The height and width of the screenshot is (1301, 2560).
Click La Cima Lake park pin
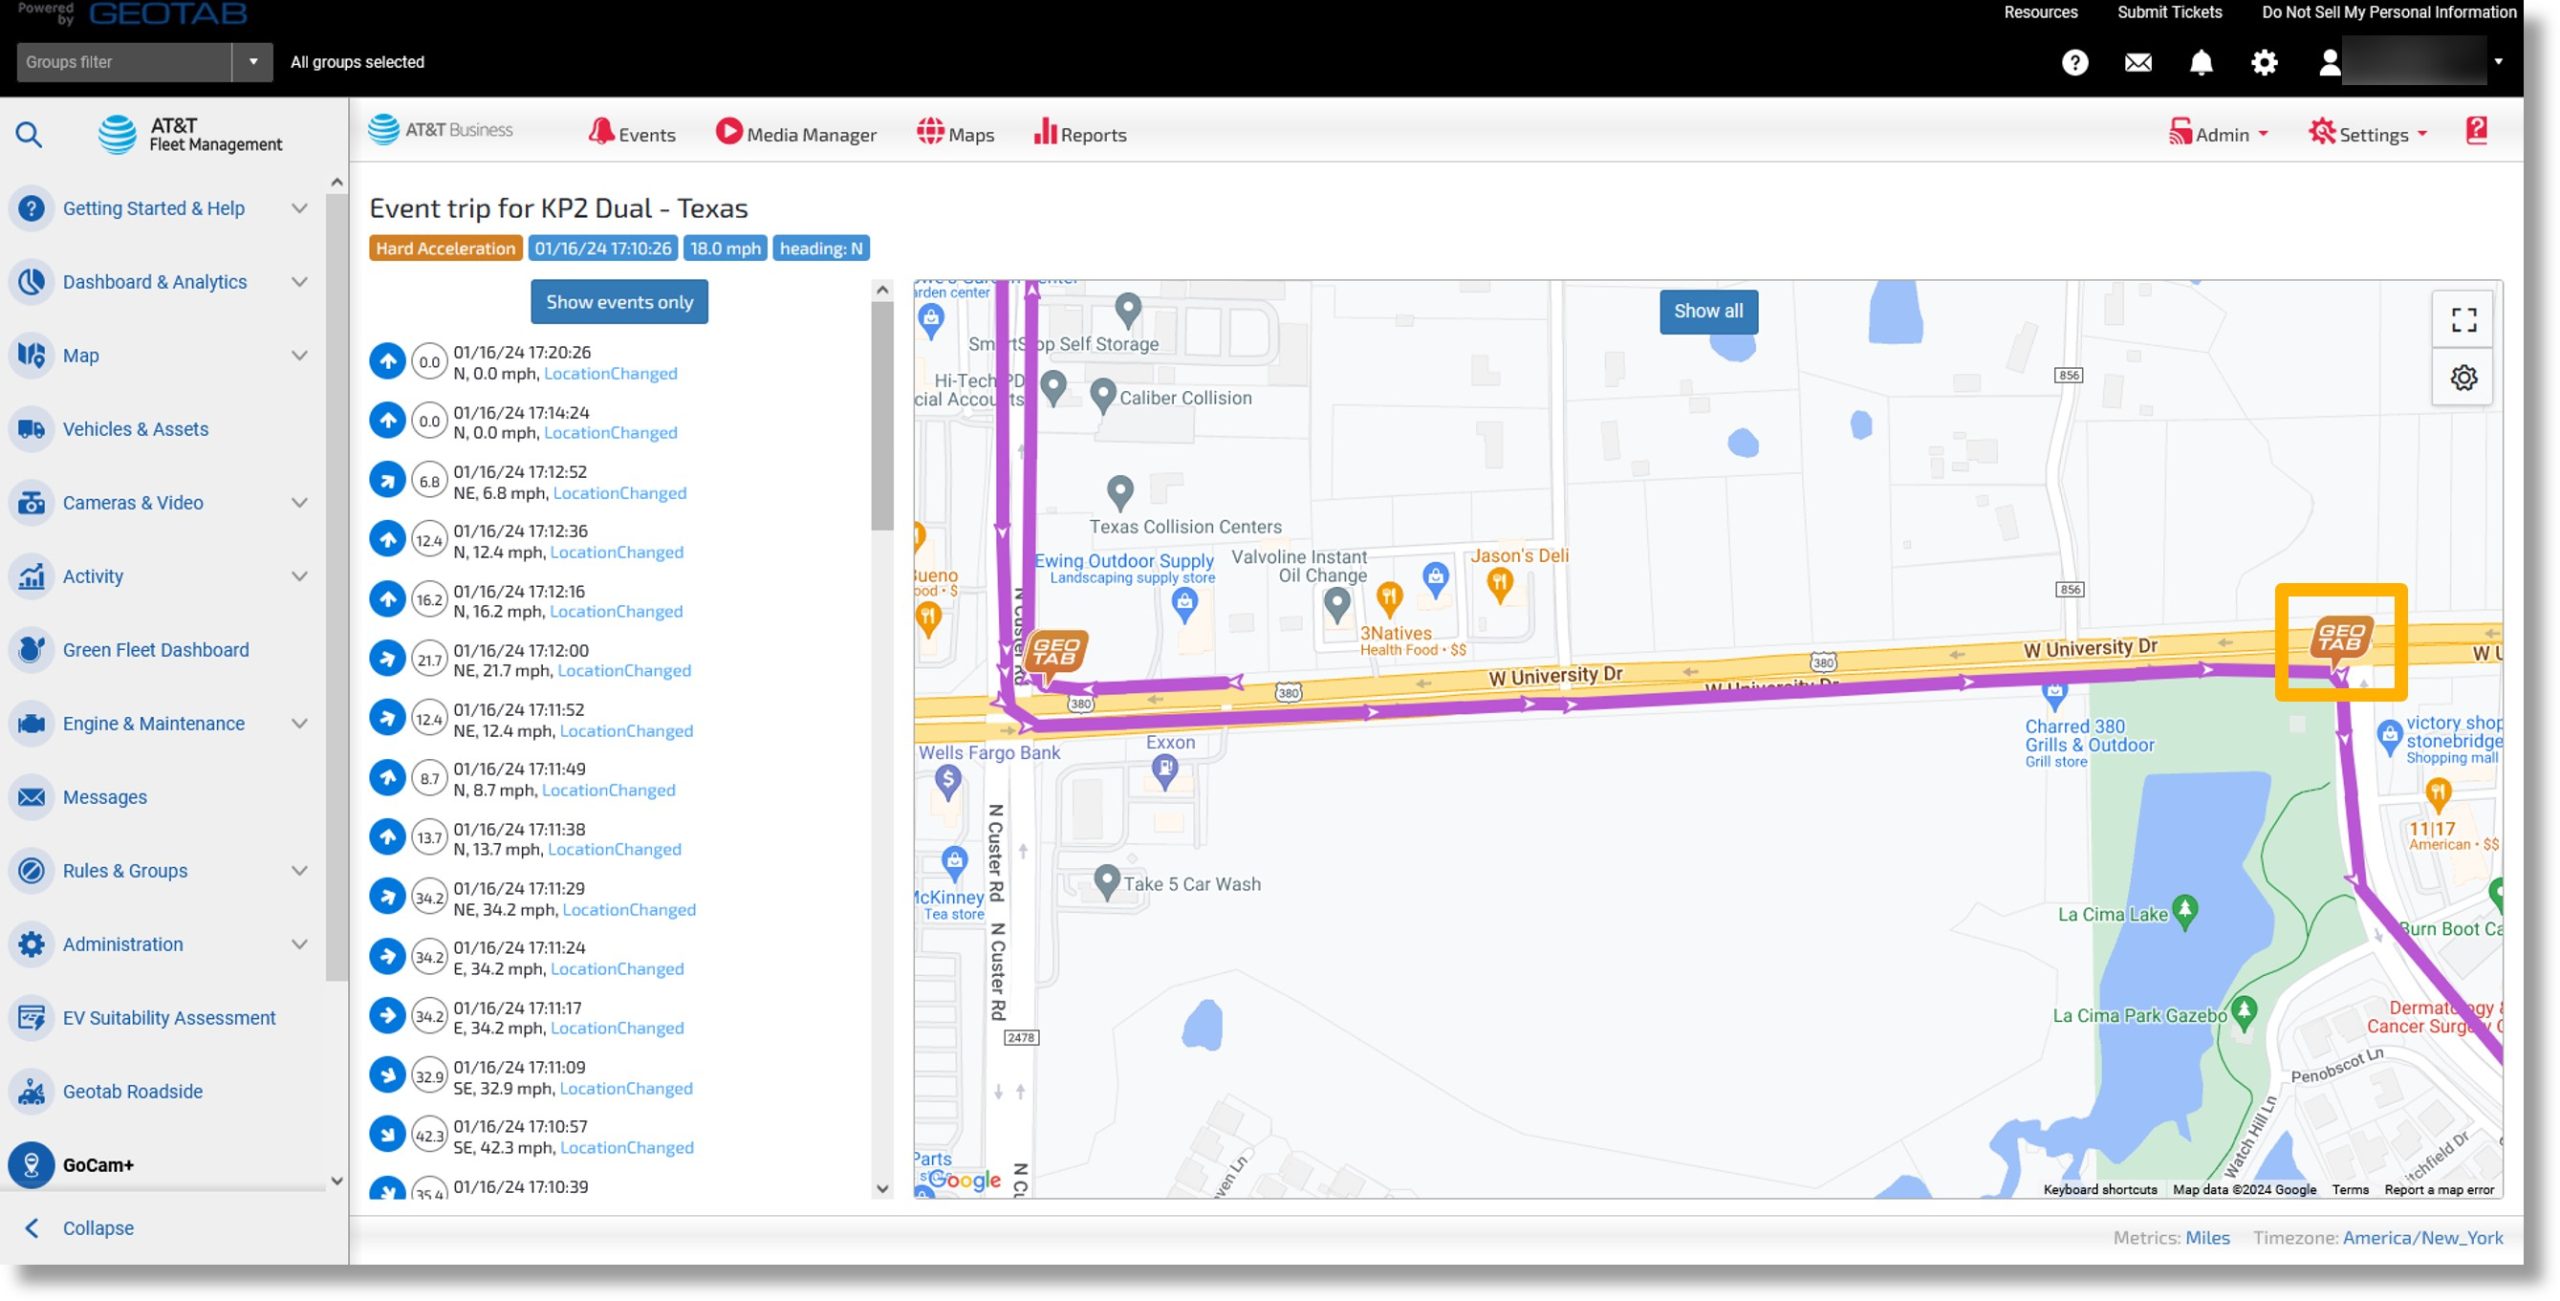pos(2185,911)
